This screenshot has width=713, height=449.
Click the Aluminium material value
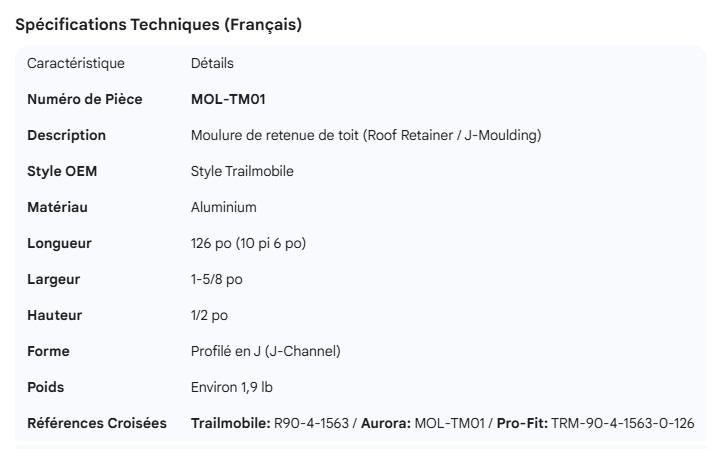coord(224,207)
